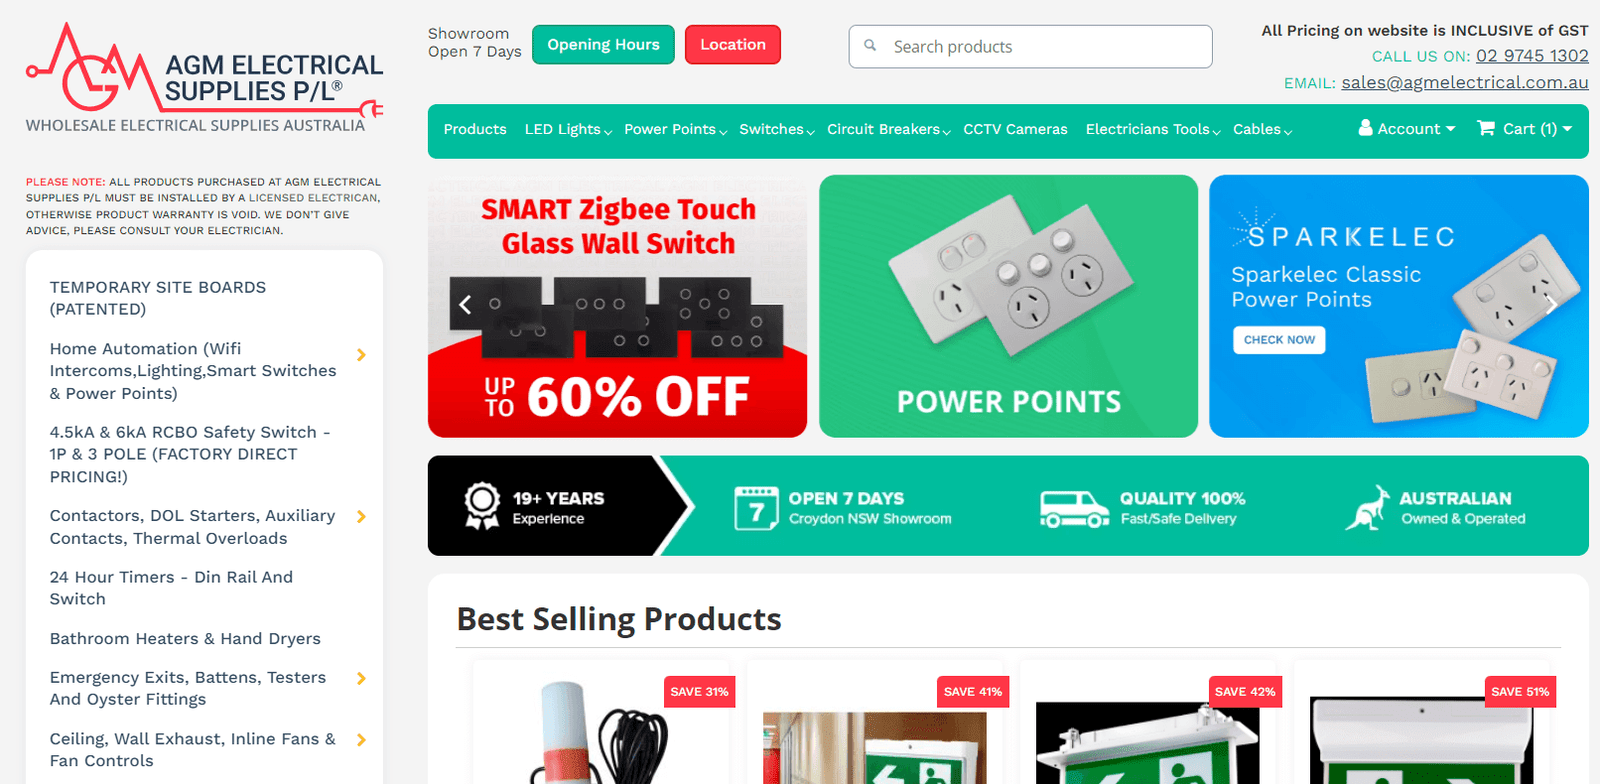1600x784 pixels.
Task: Open the sales@agmelectrical.com.au email link
Action: 1465,83
